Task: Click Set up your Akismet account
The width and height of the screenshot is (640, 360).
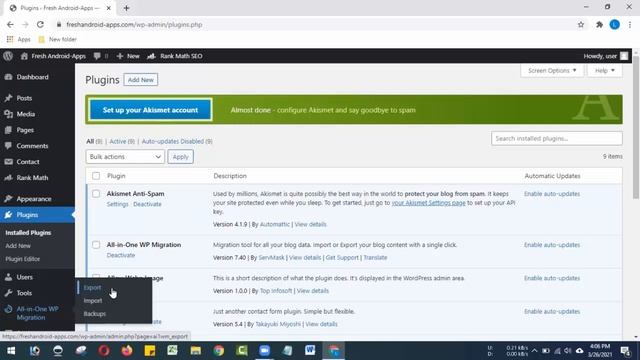Action: click(x=150, y=110)
